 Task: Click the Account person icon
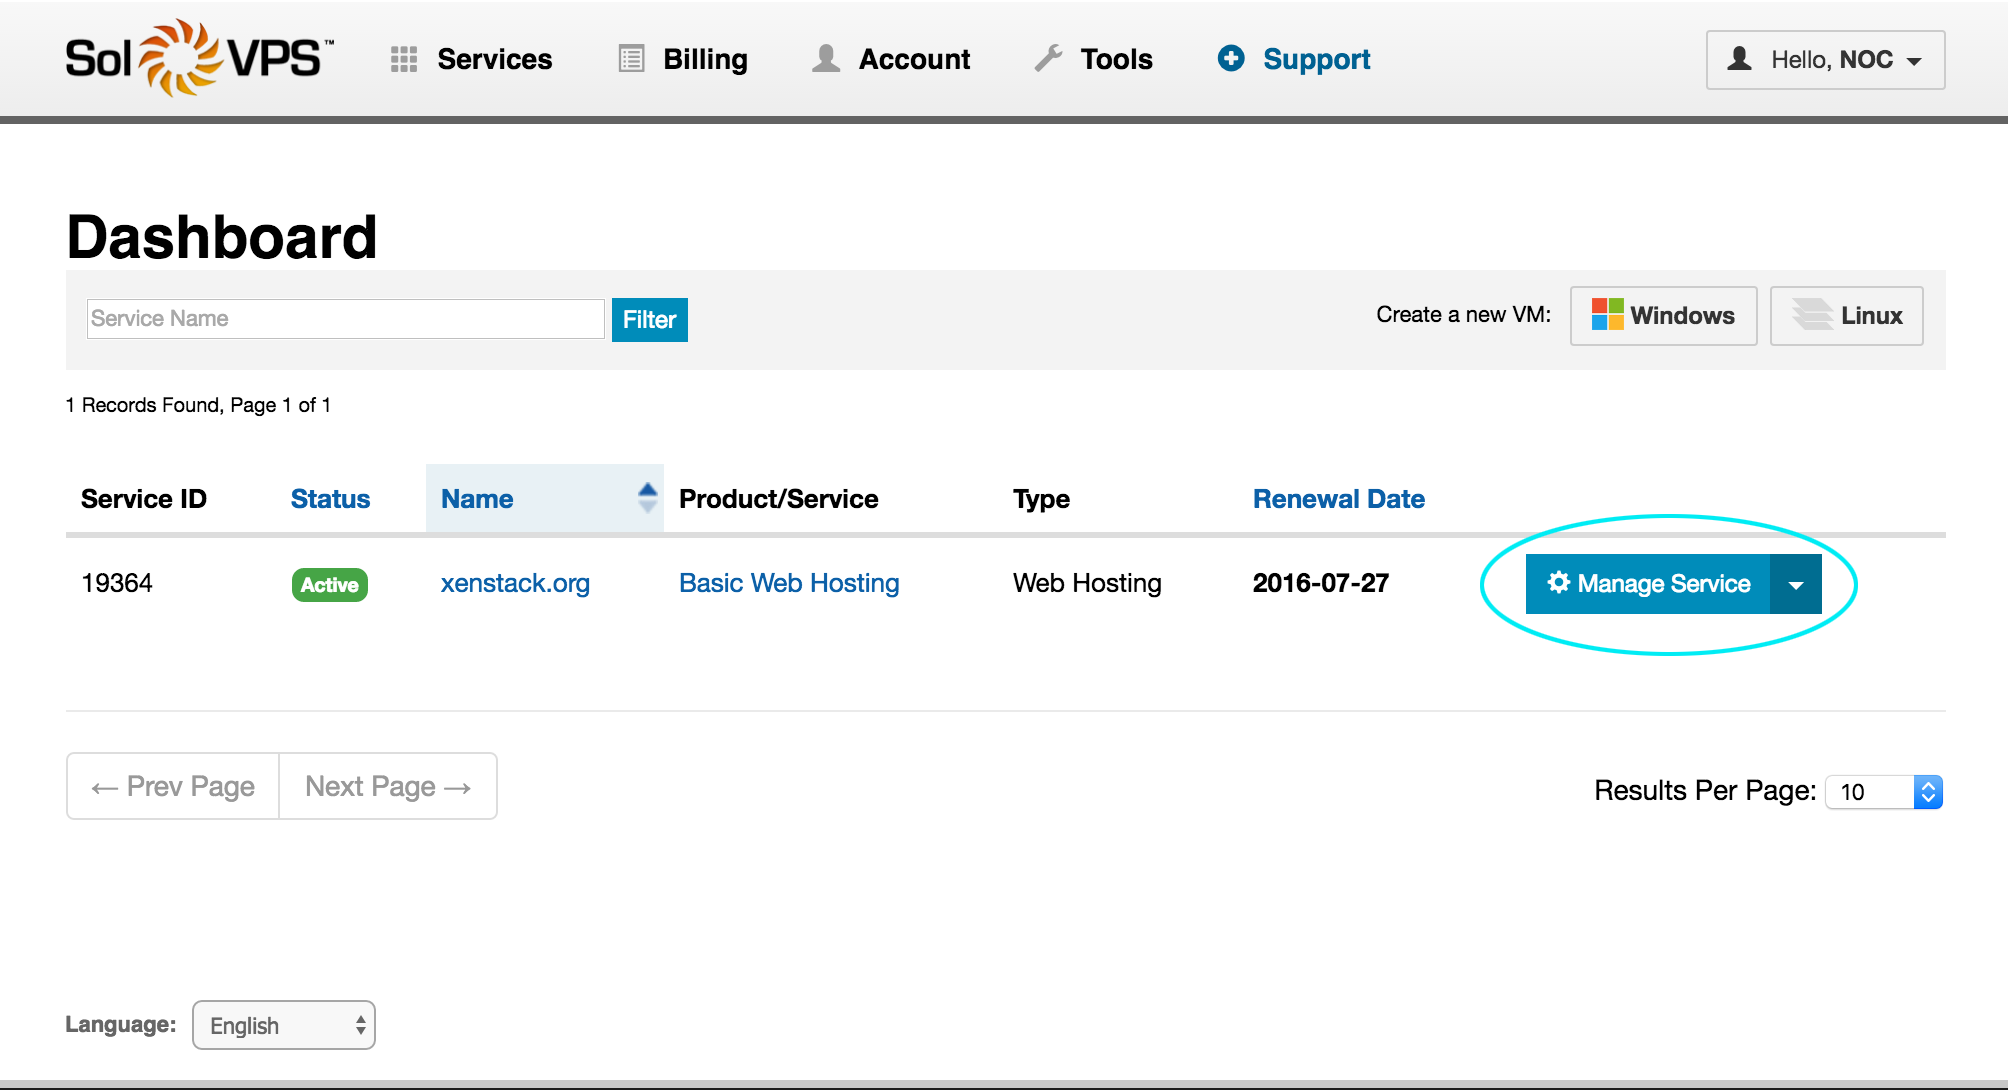coord(825,58)
